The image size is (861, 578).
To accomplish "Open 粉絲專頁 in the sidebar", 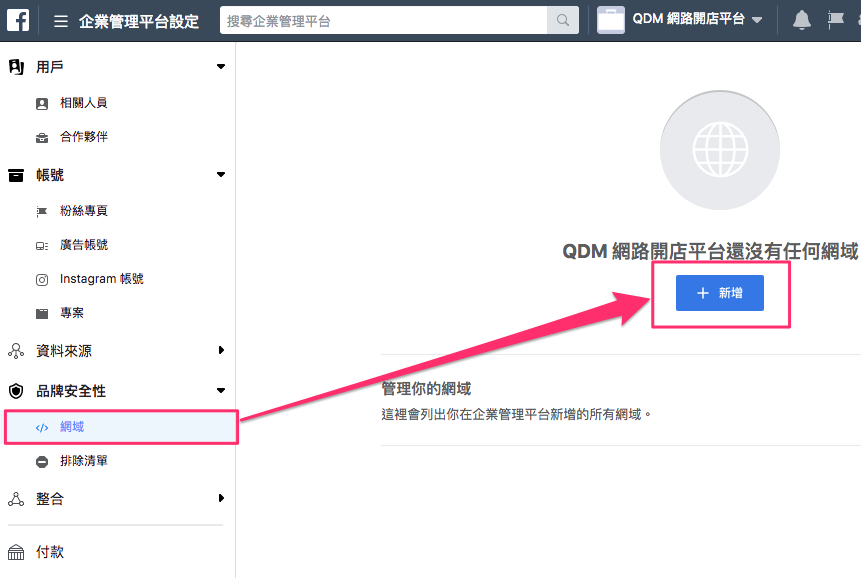I will (x=83, y=211).
